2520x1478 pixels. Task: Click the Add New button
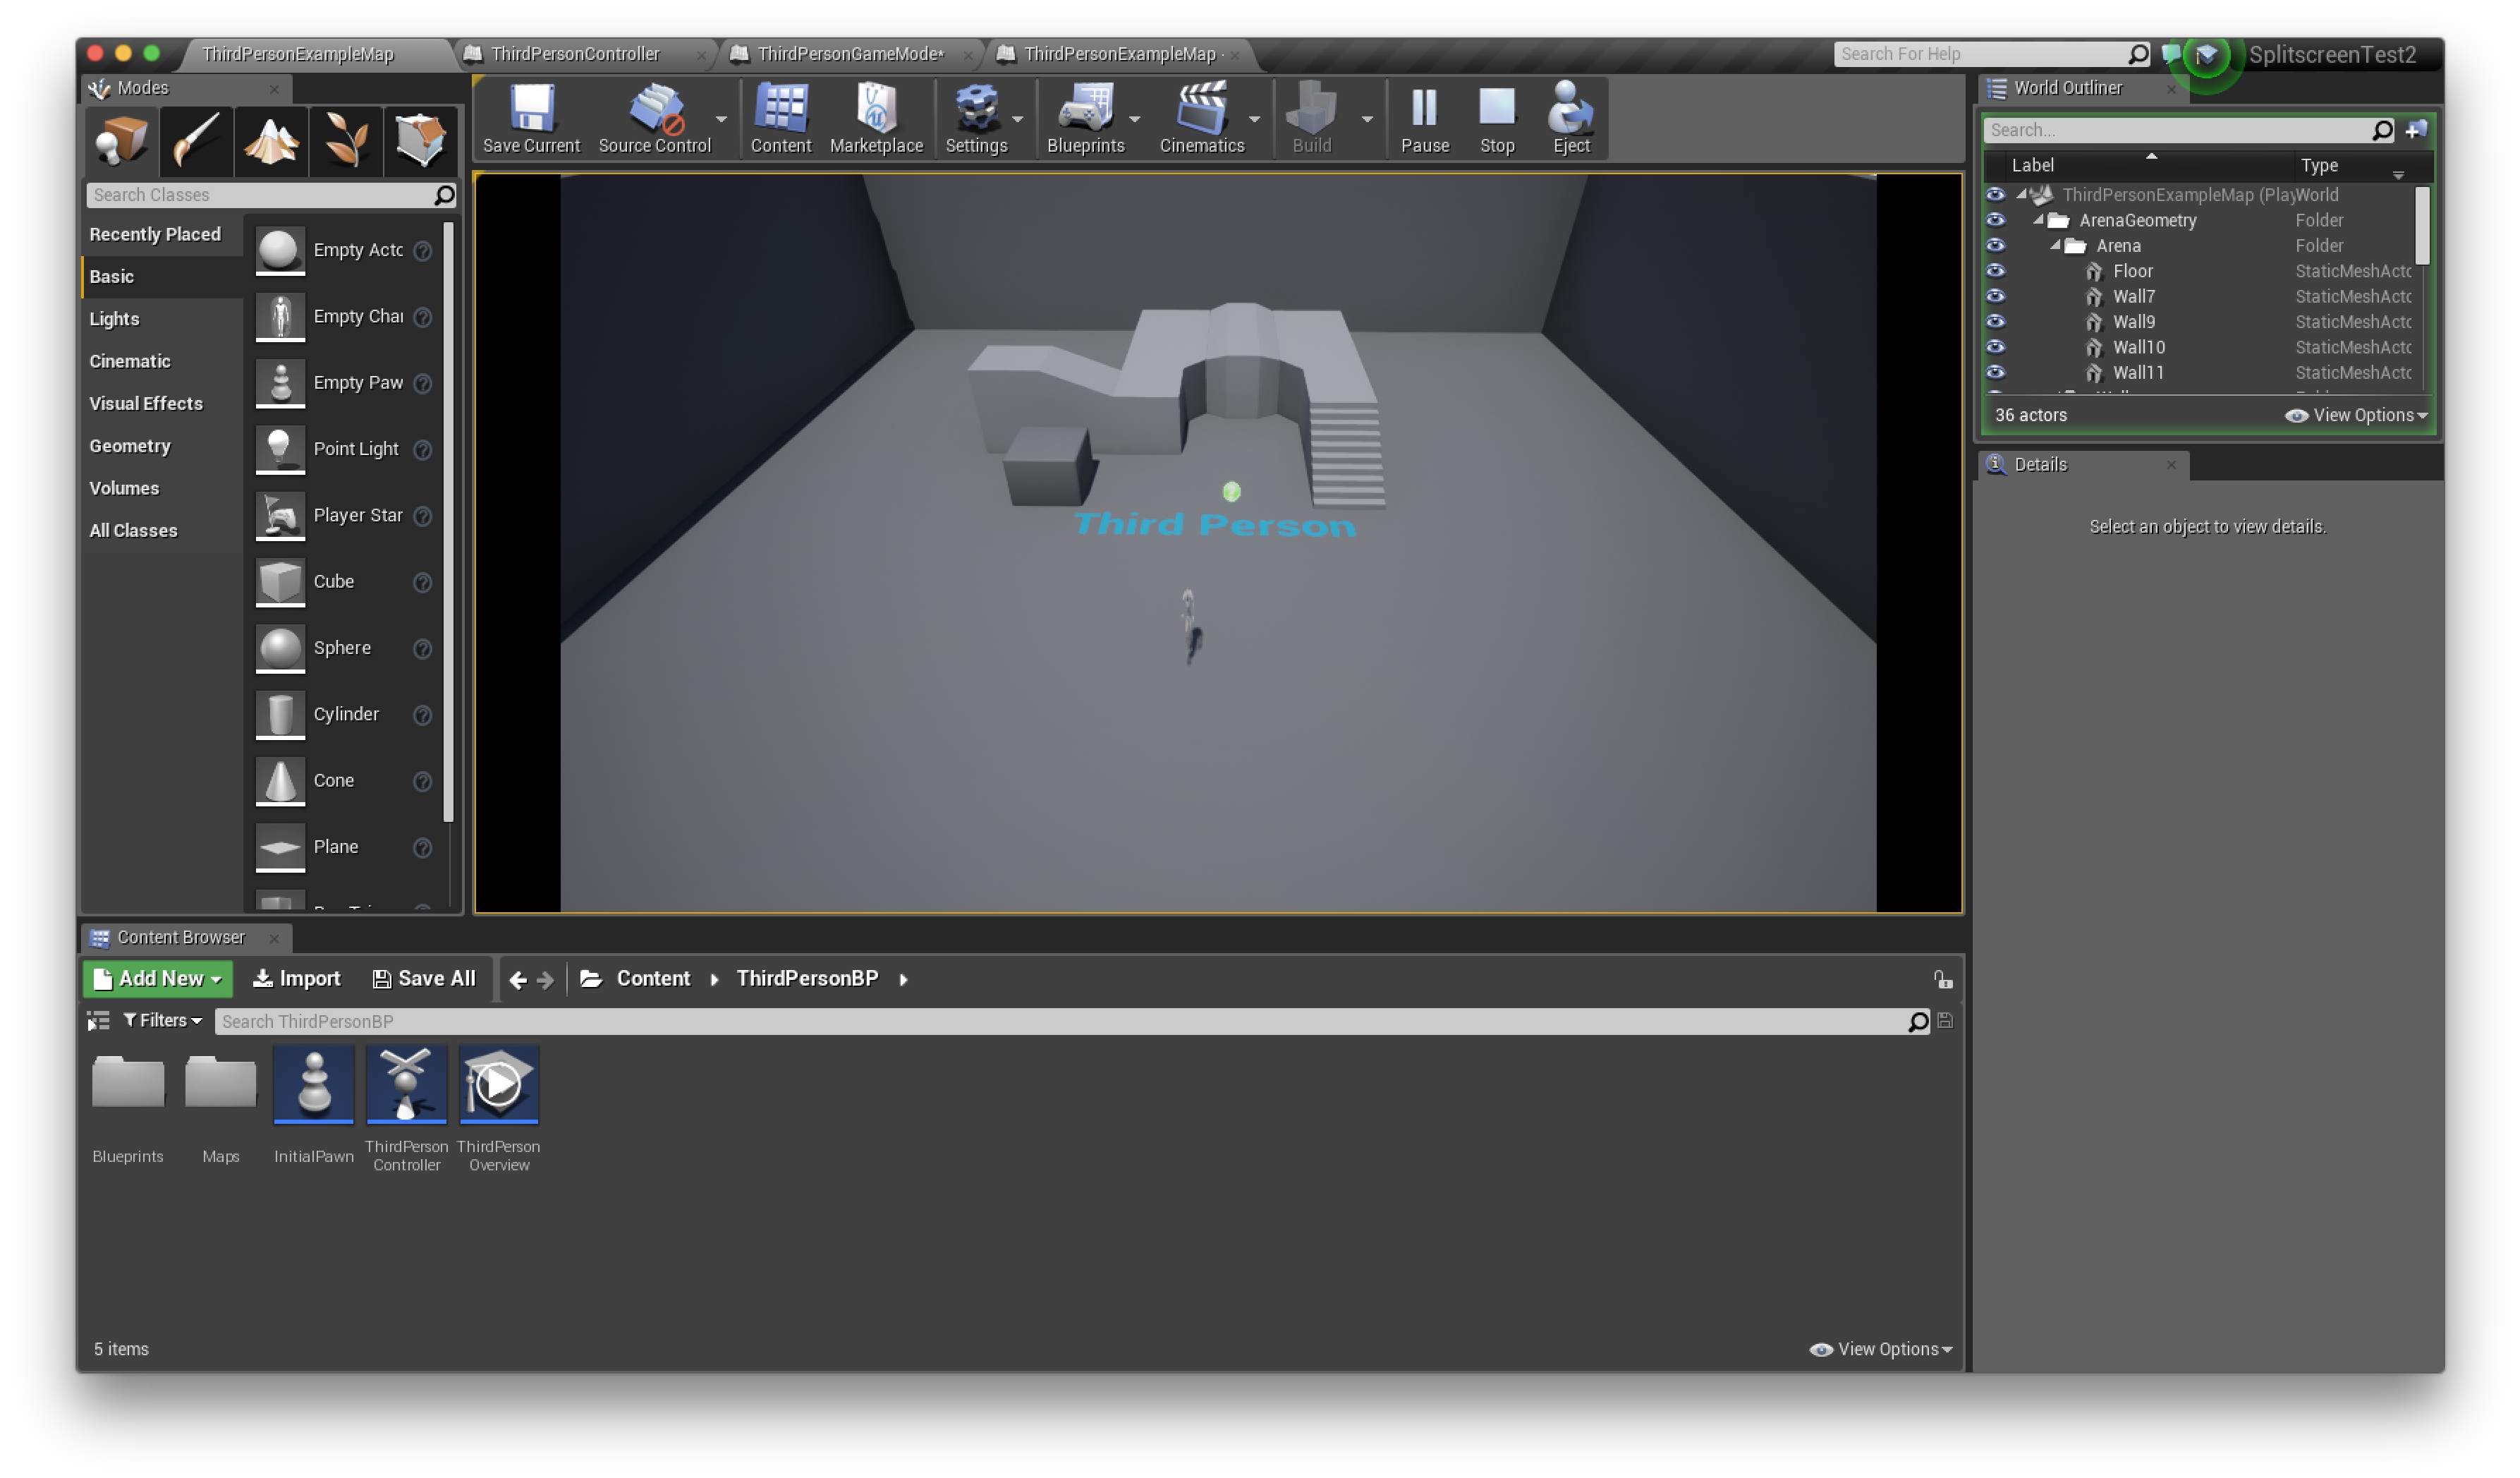point(158,979)
